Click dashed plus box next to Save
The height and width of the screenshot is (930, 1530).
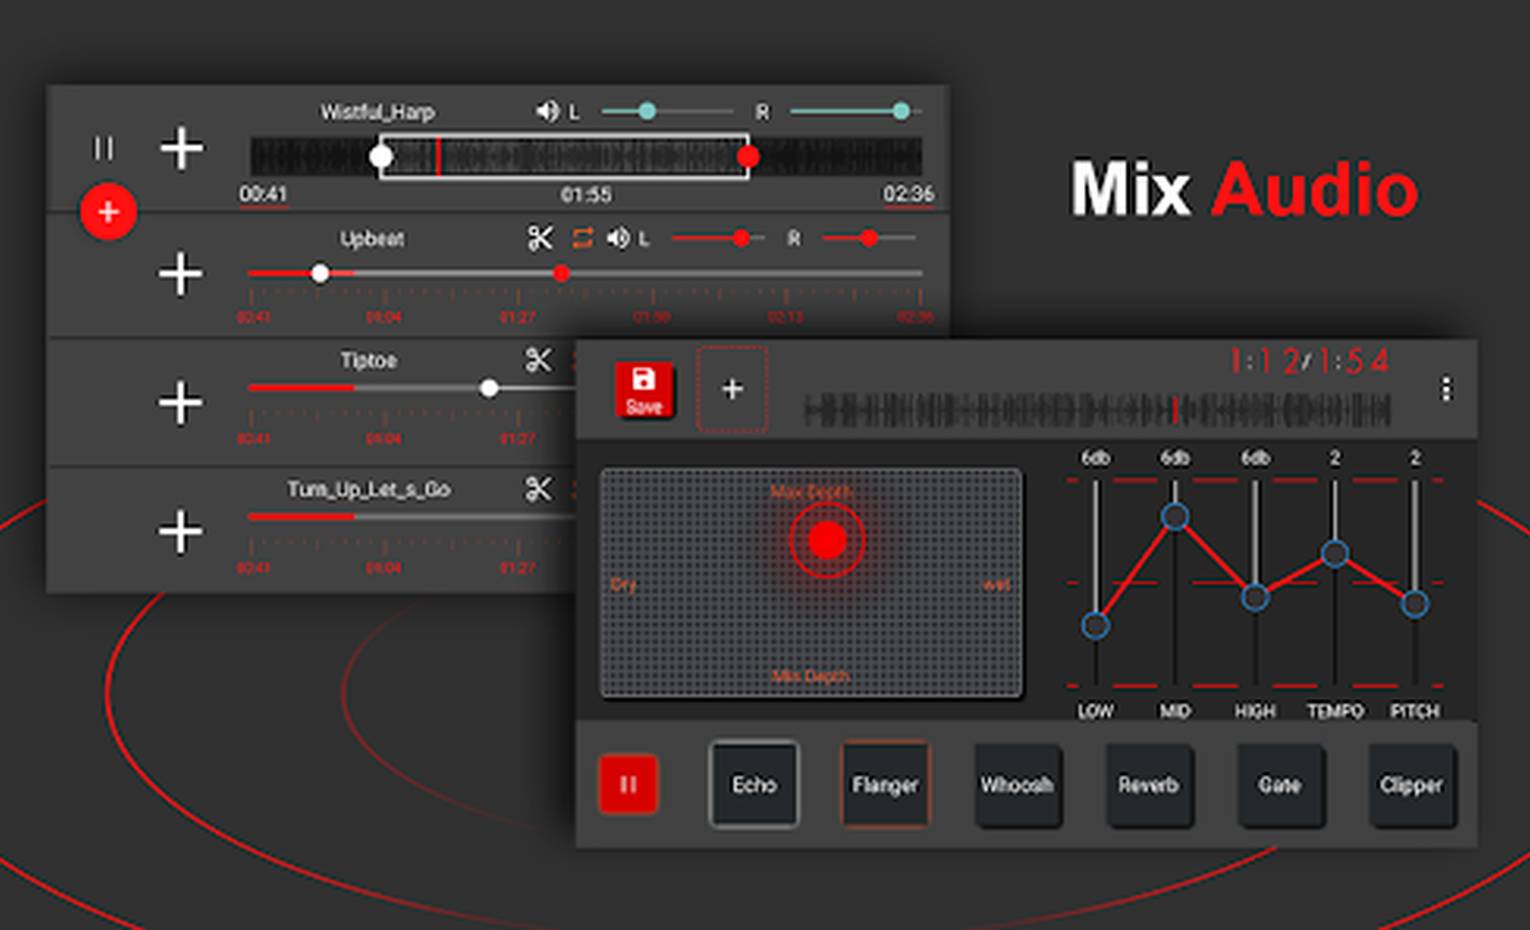(732, 389)
